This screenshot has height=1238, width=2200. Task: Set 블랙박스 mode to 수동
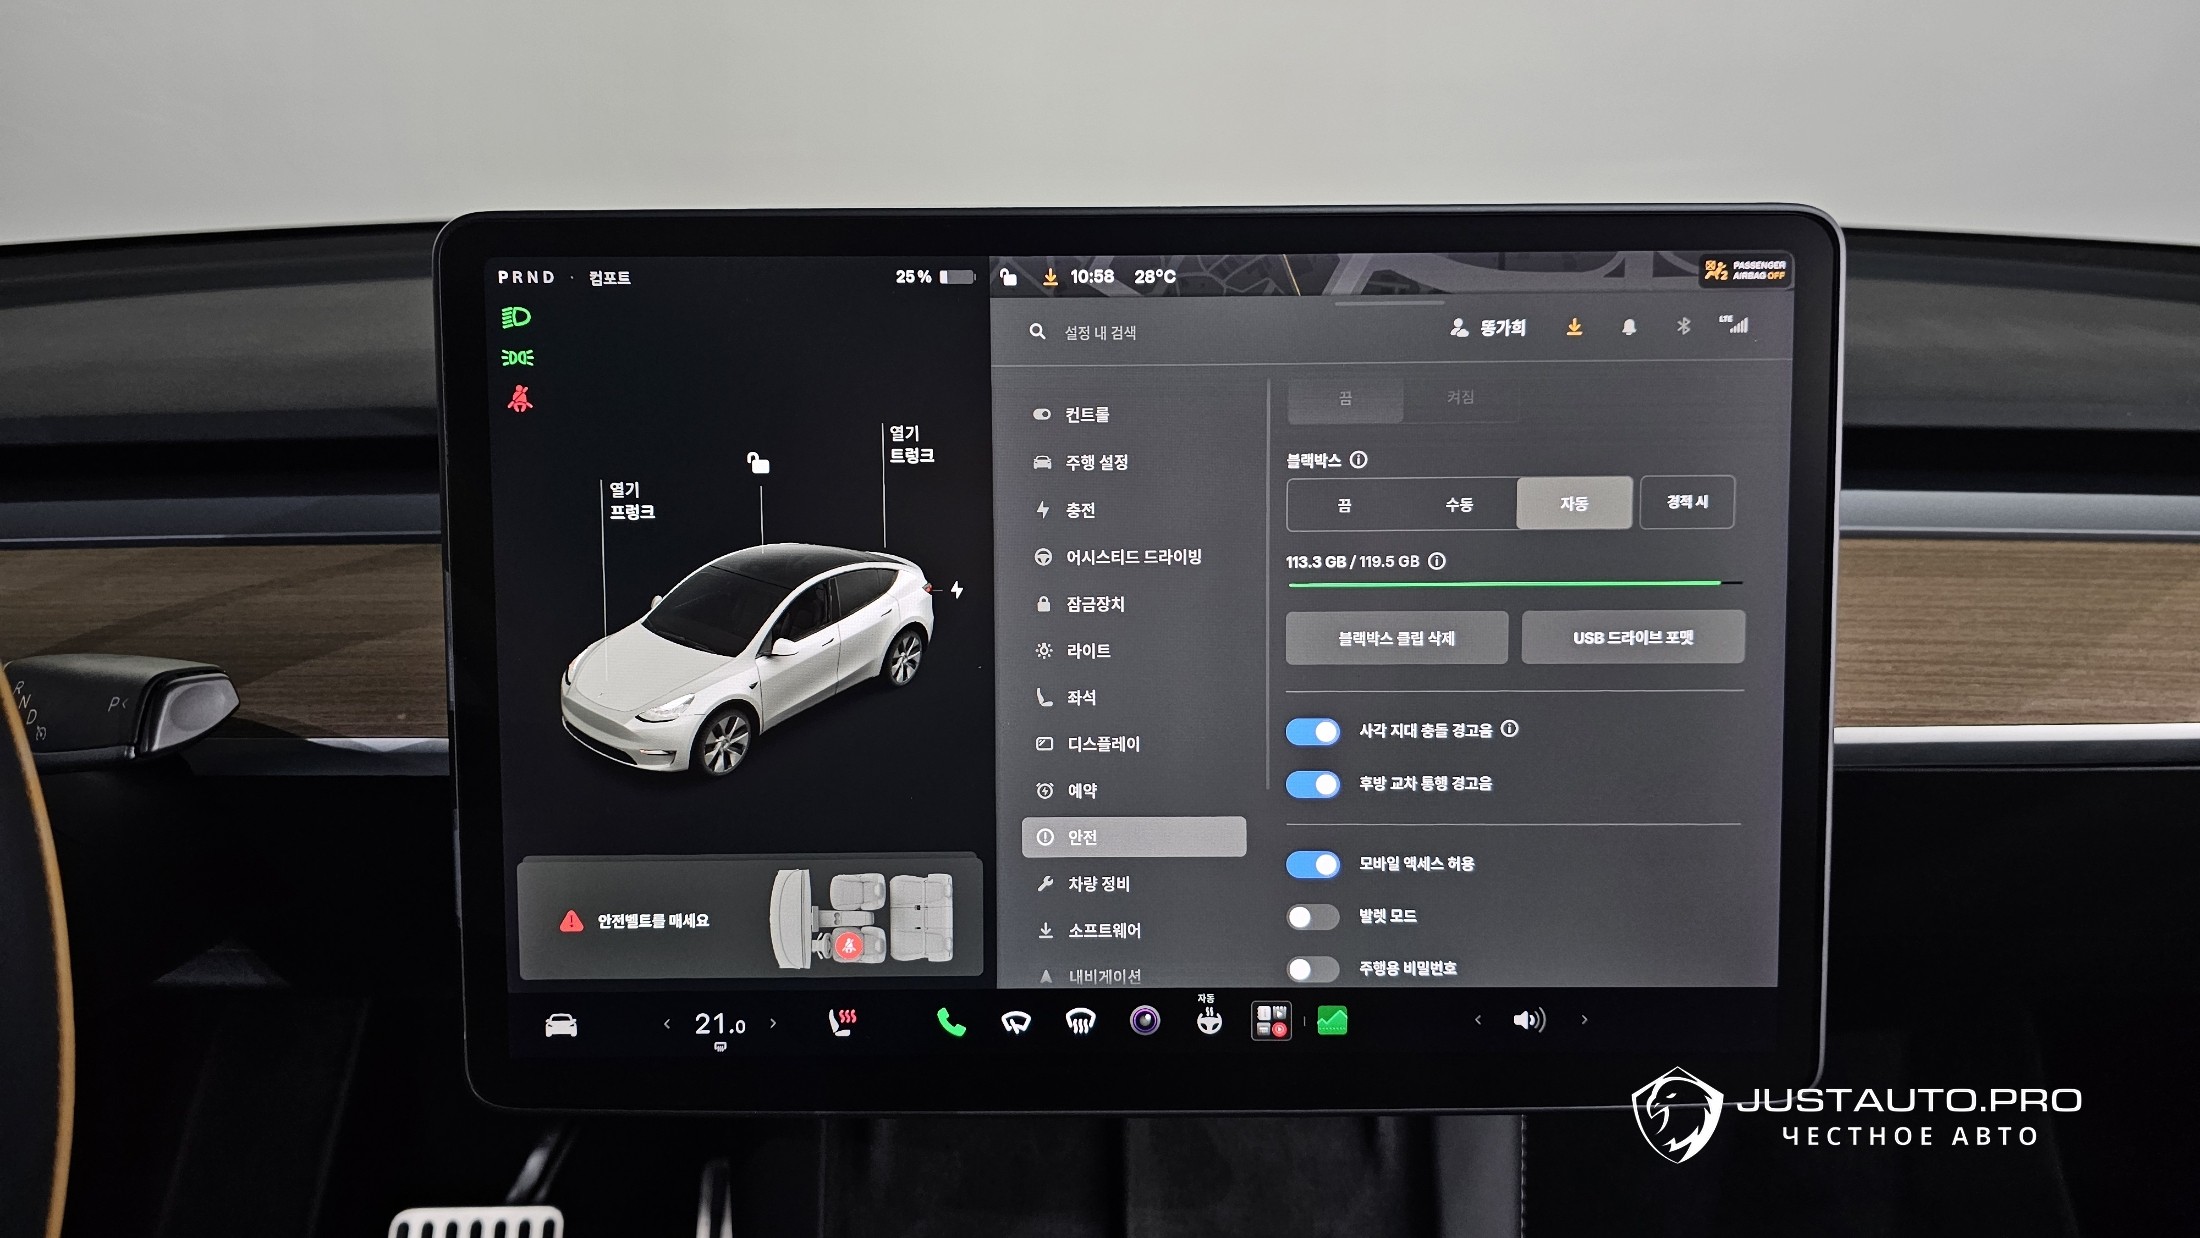point(1459,504)
